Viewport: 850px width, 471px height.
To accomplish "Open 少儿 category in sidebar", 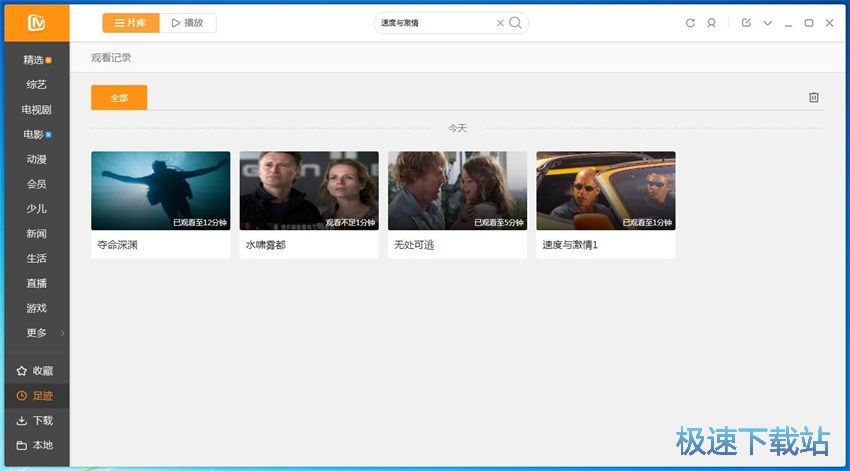I will [36, 209].
